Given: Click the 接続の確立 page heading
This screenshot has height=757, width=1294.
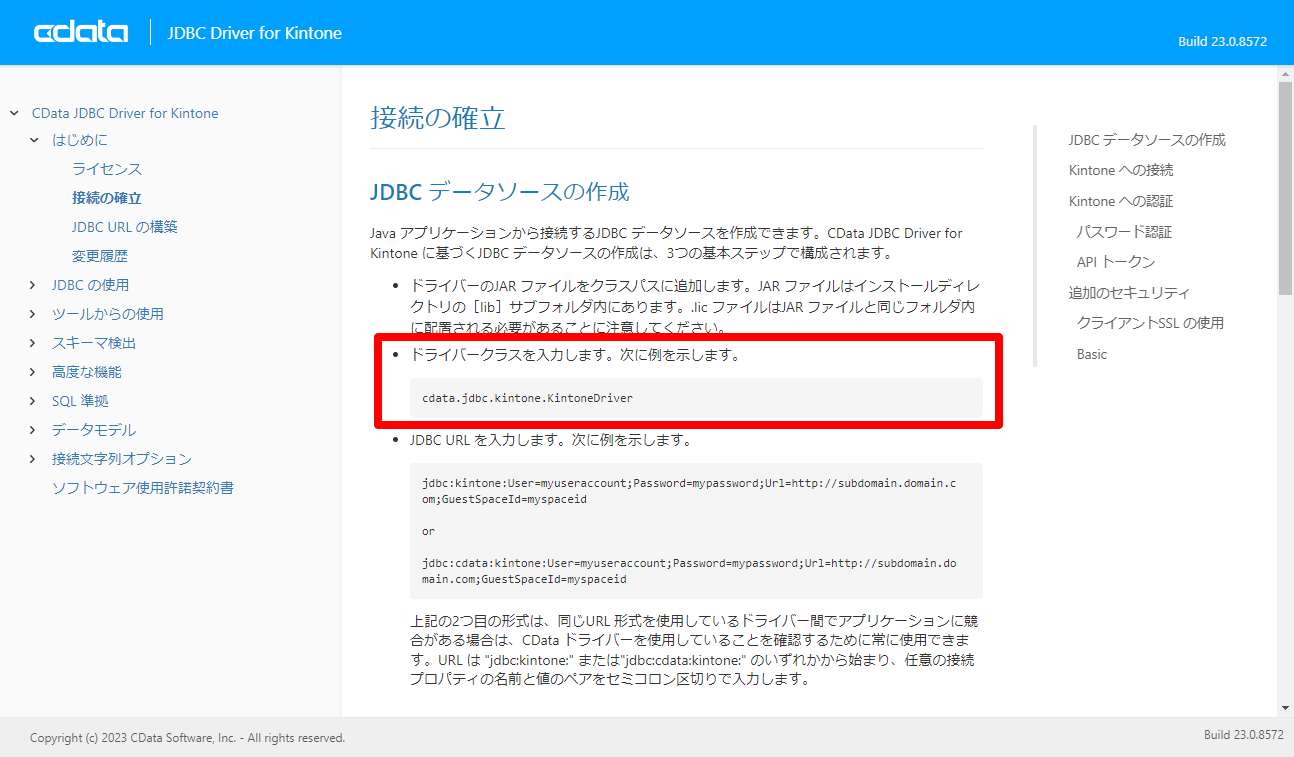Looking at the screenshot, I should pos(438,118).
